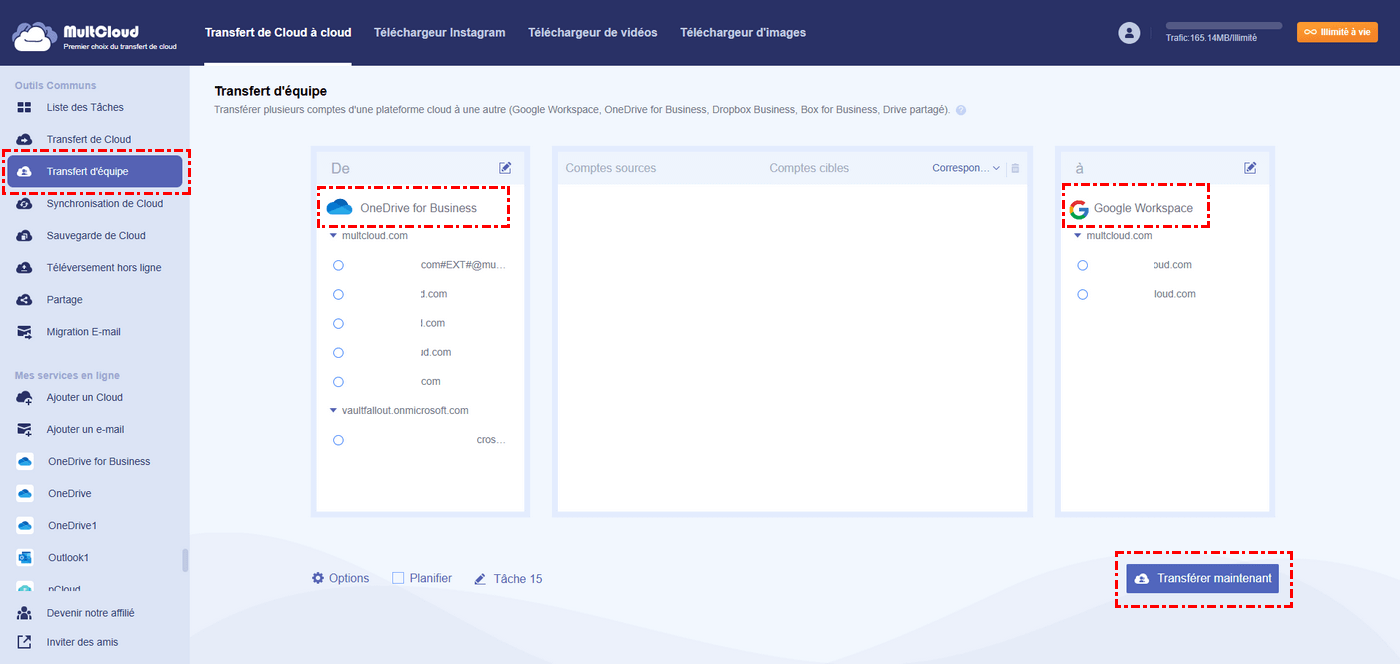Click the Partage share icon

click(24, 299)
